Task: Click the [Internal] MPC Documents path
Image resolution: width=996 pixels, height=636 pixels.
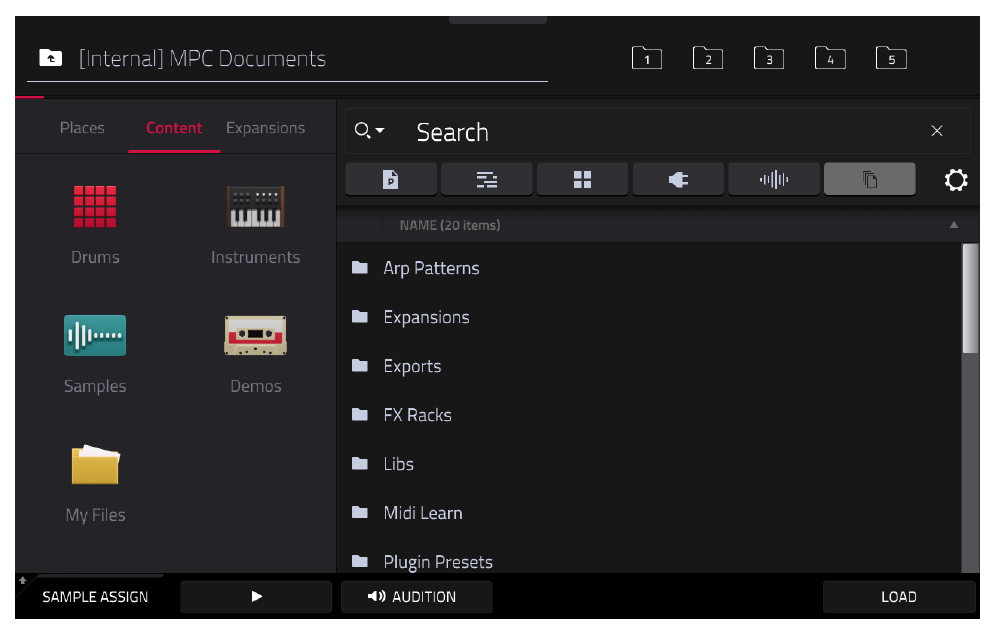Action: [202, 58]
